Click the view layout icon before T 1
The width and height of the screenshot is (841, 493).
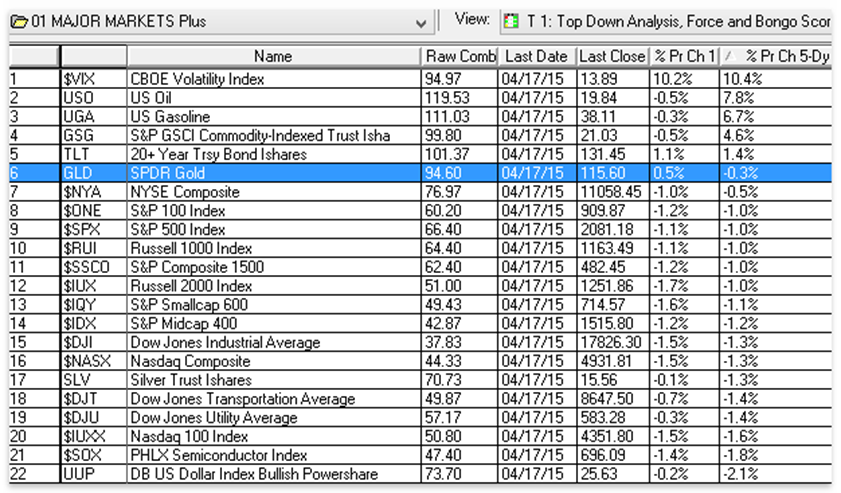[x=511, y=21]
